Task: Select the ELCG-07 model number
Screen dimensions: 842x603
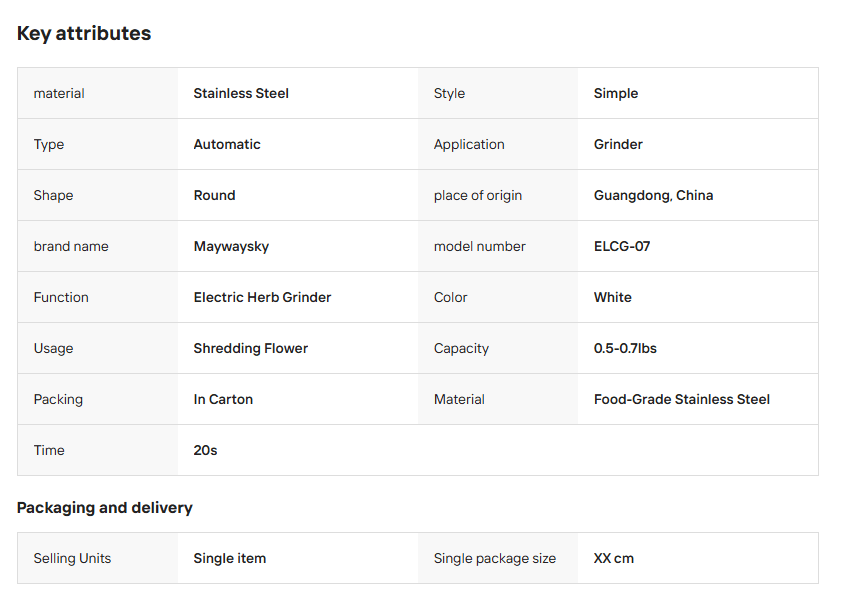Action: [x=622, y=246]
